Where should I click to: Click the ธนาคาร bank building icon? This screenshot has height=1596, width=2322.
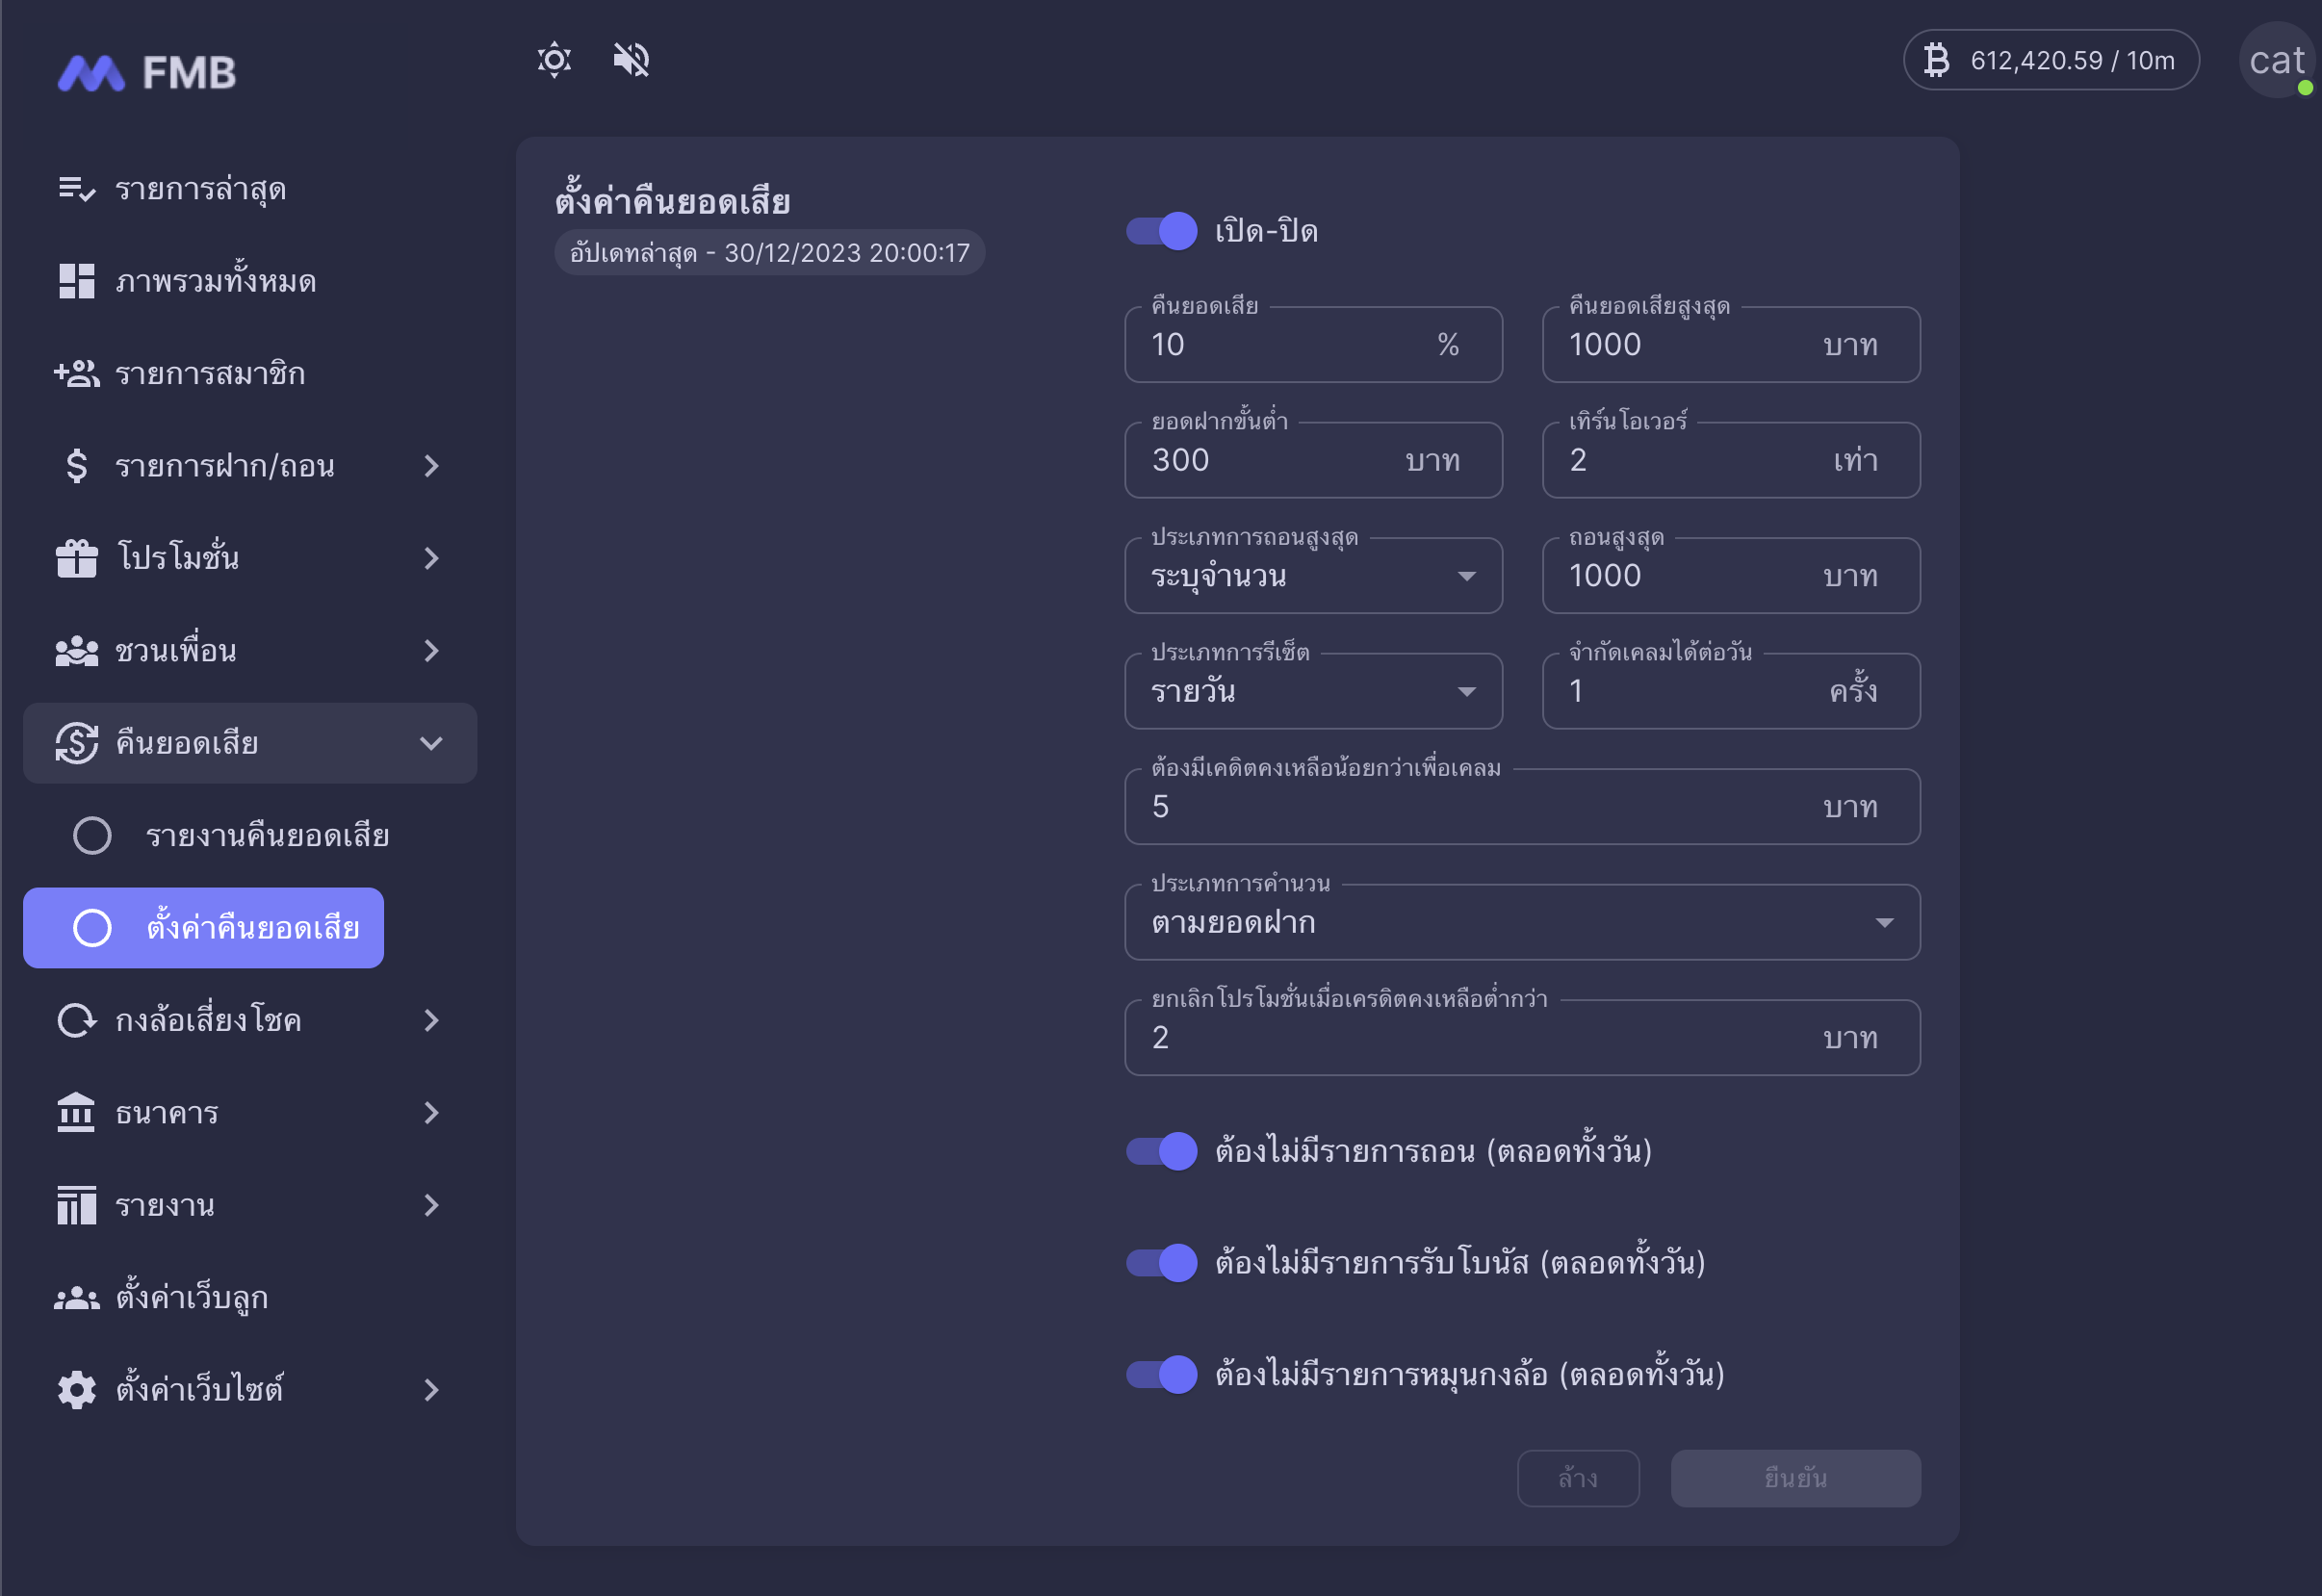(x=77, y=1113)
